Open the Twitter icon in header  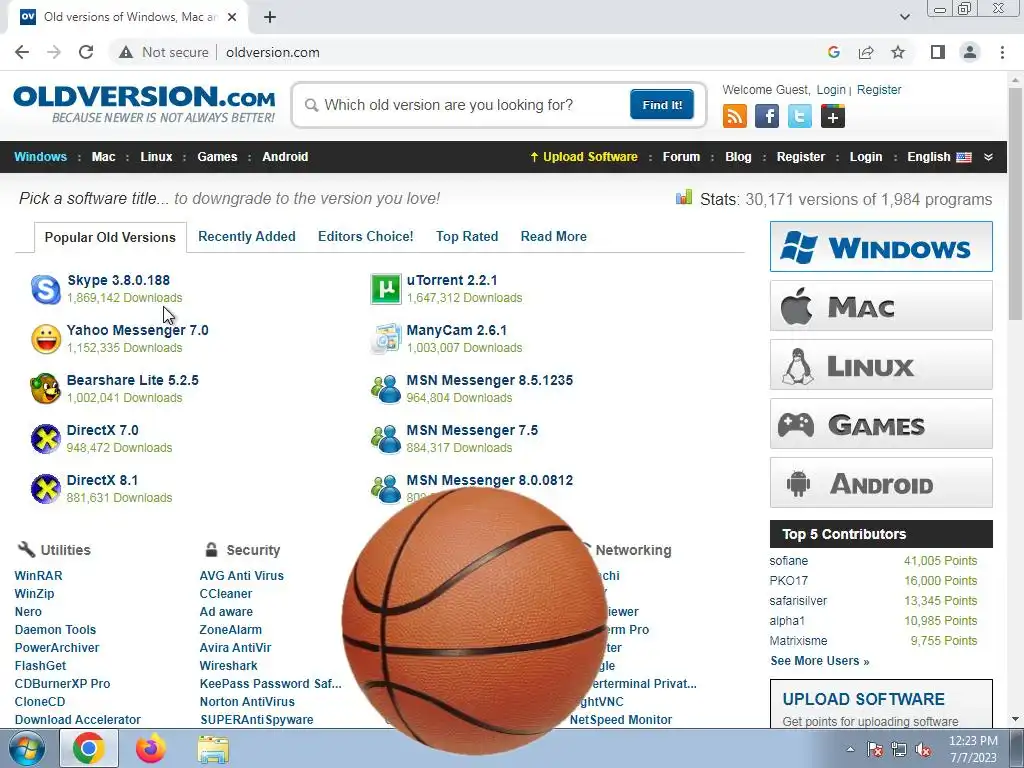pos(799,117)
